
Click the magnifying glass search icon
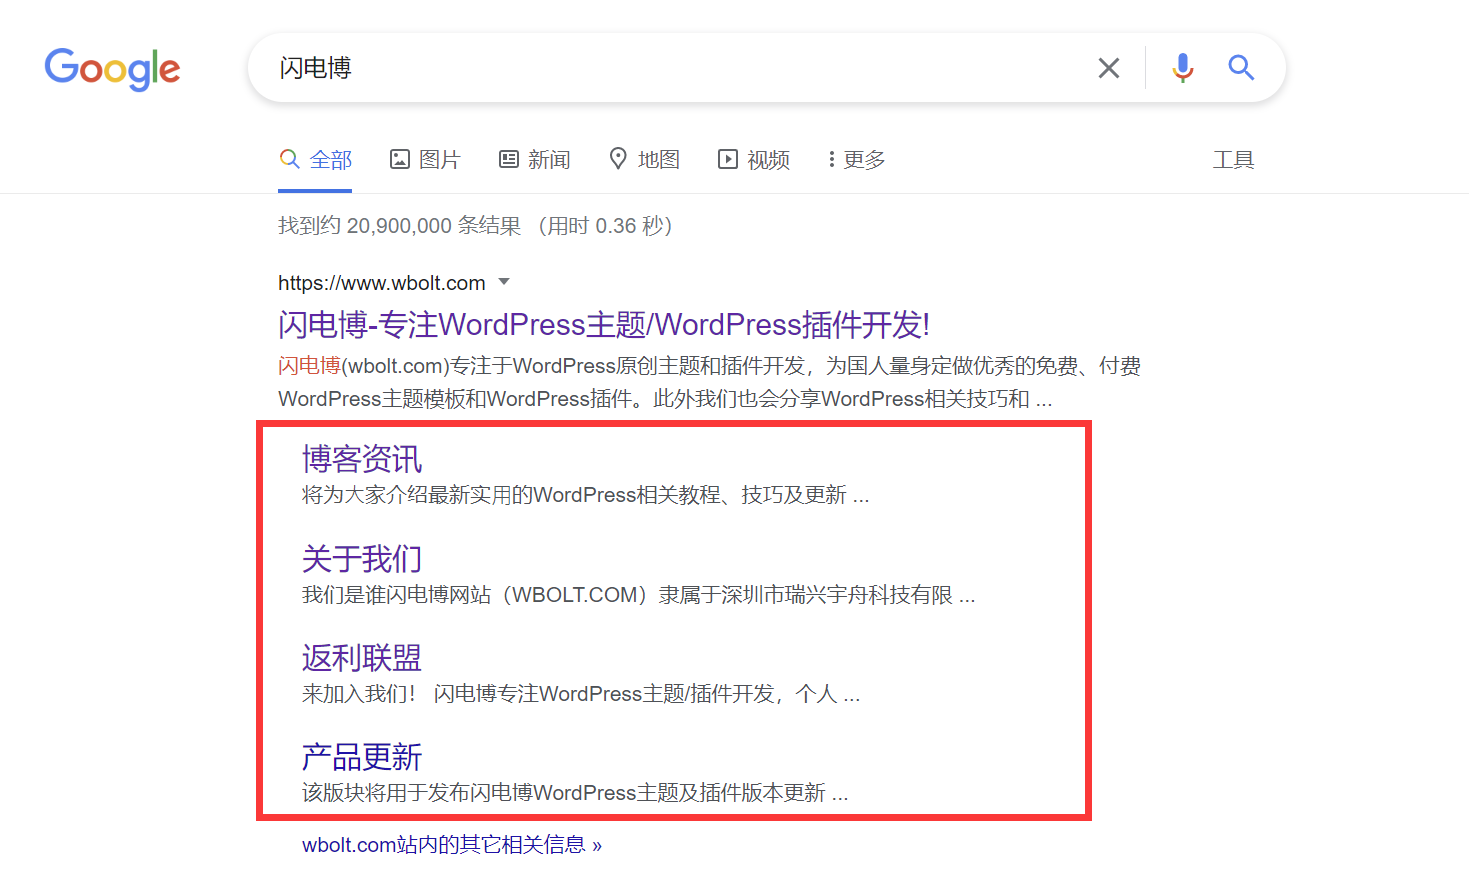pos(1240,67)
